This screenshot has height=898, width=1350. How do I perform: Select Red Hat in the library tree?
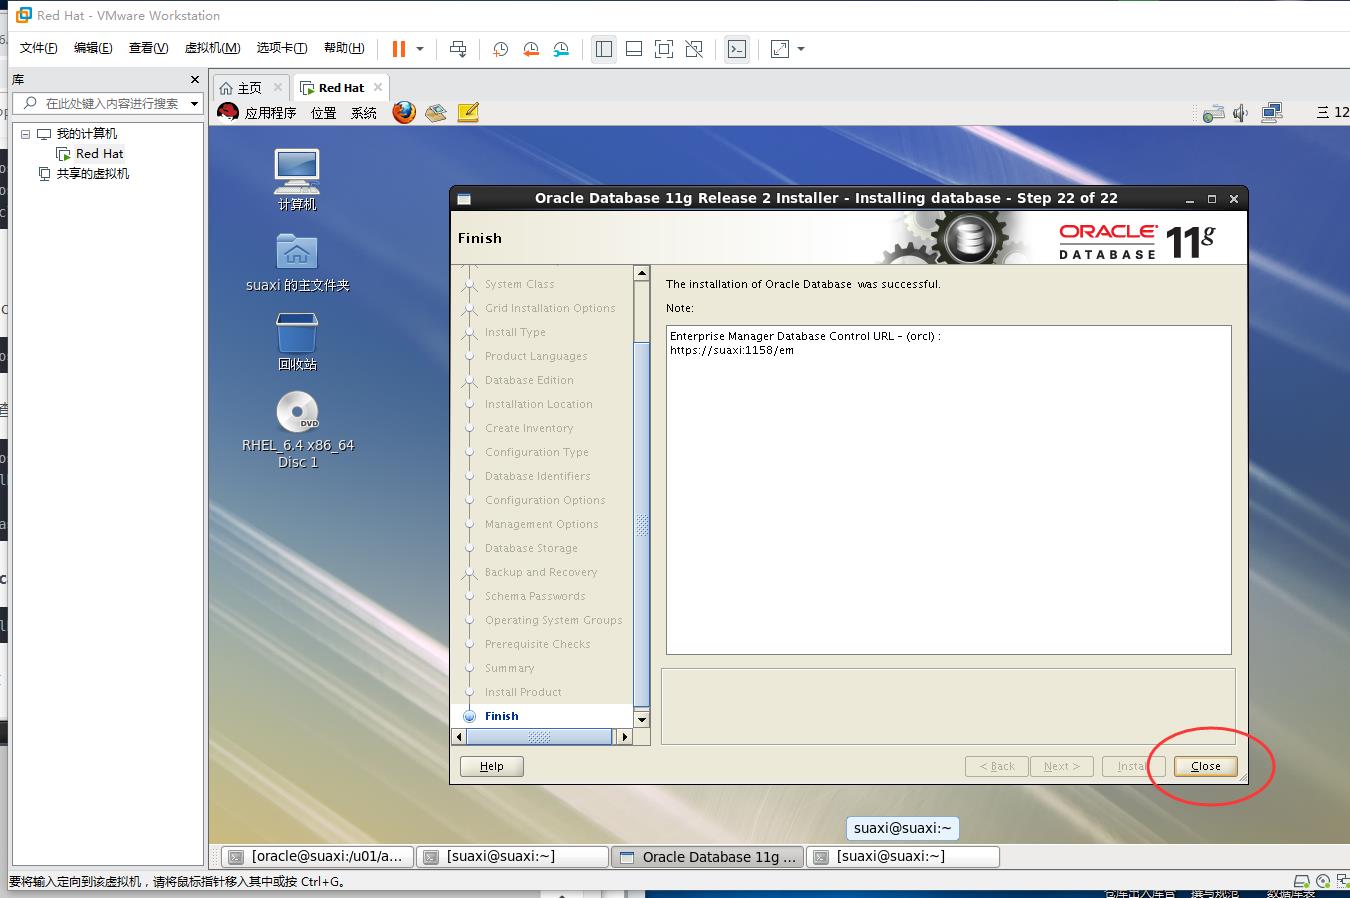99,154
